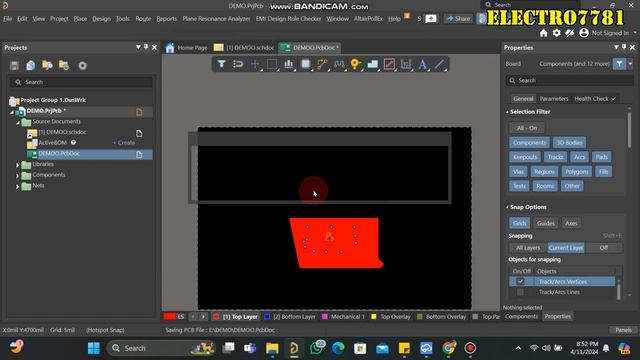640x360 pixels.
Task: Check Track/Arcs Lines snapping checkbox
Action: point(520,292)
